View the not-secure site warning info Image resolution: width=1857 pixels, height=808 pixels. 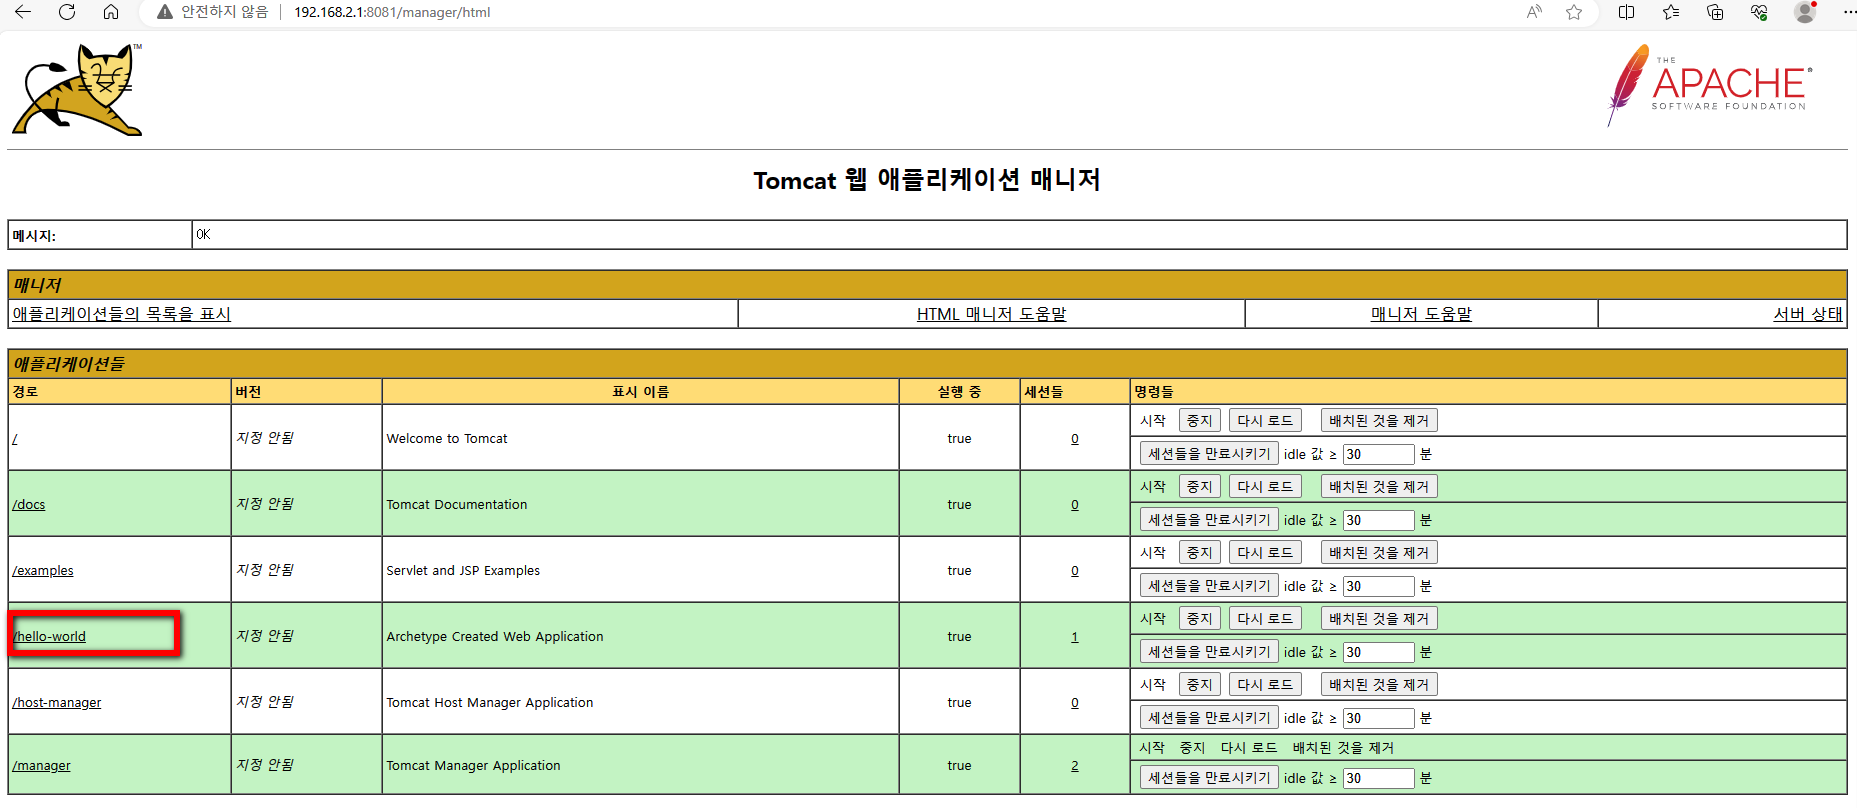[x=213, y=12]
